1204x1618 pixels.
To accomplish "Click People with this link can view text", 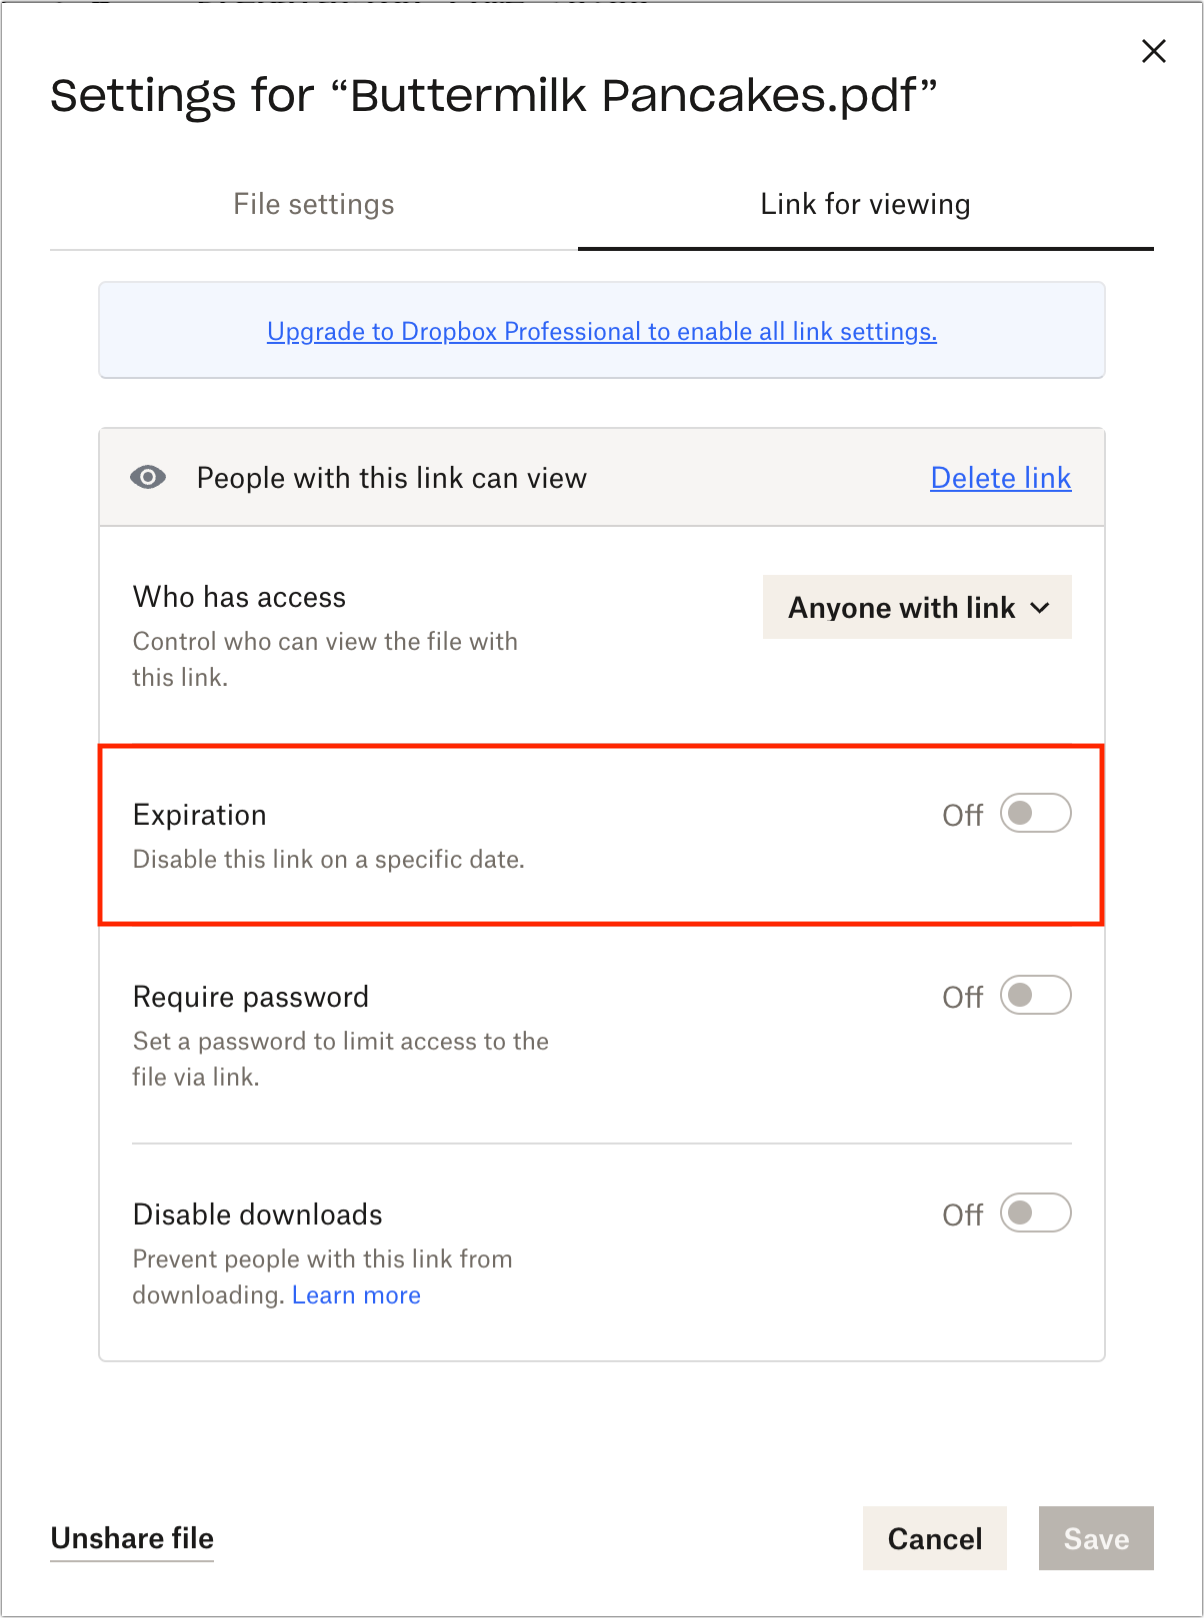I will [392, 478].
